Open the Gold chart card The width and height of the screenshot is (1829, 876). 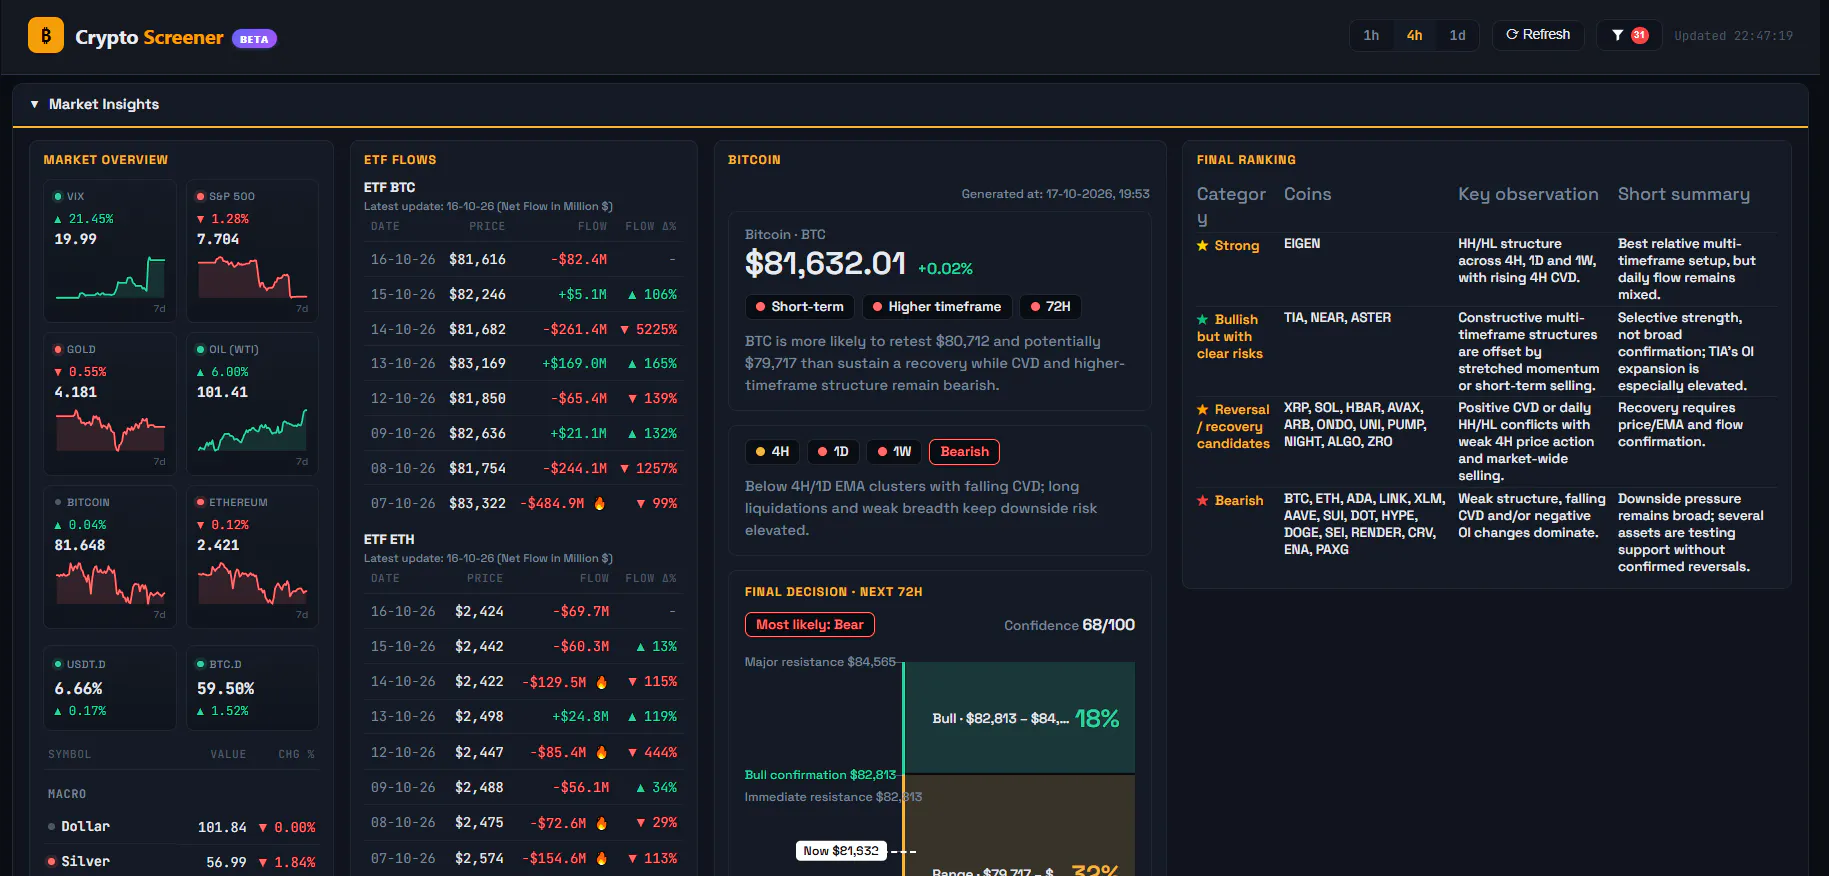point(110,403)
